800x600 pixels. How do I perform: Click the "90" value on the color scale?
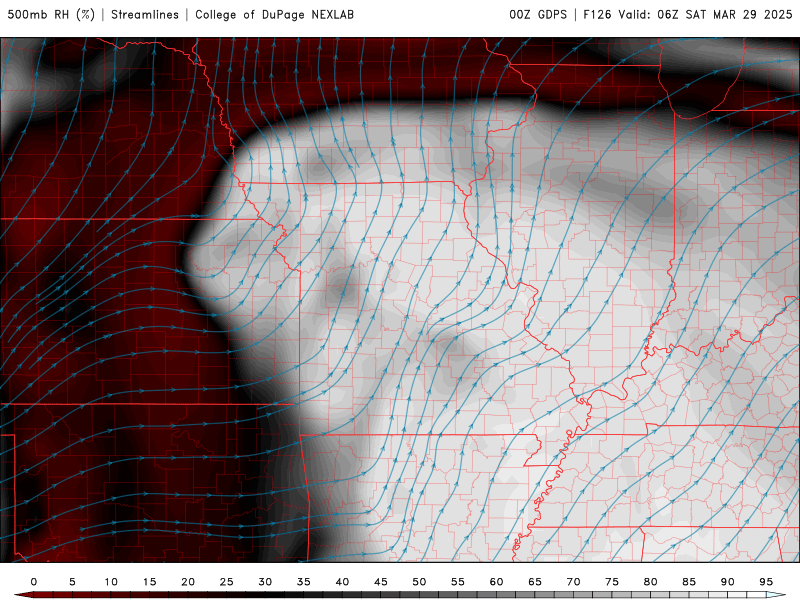pyautogui.click(x=728, y=582)
